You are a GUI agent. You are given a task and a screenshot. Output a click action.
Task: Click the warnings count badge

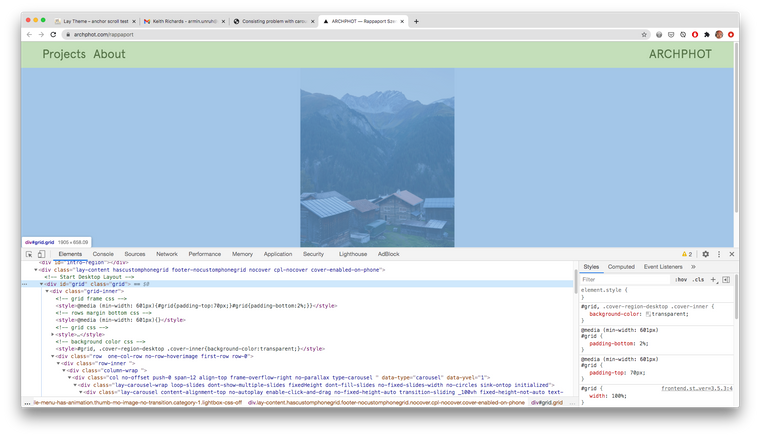687,254
